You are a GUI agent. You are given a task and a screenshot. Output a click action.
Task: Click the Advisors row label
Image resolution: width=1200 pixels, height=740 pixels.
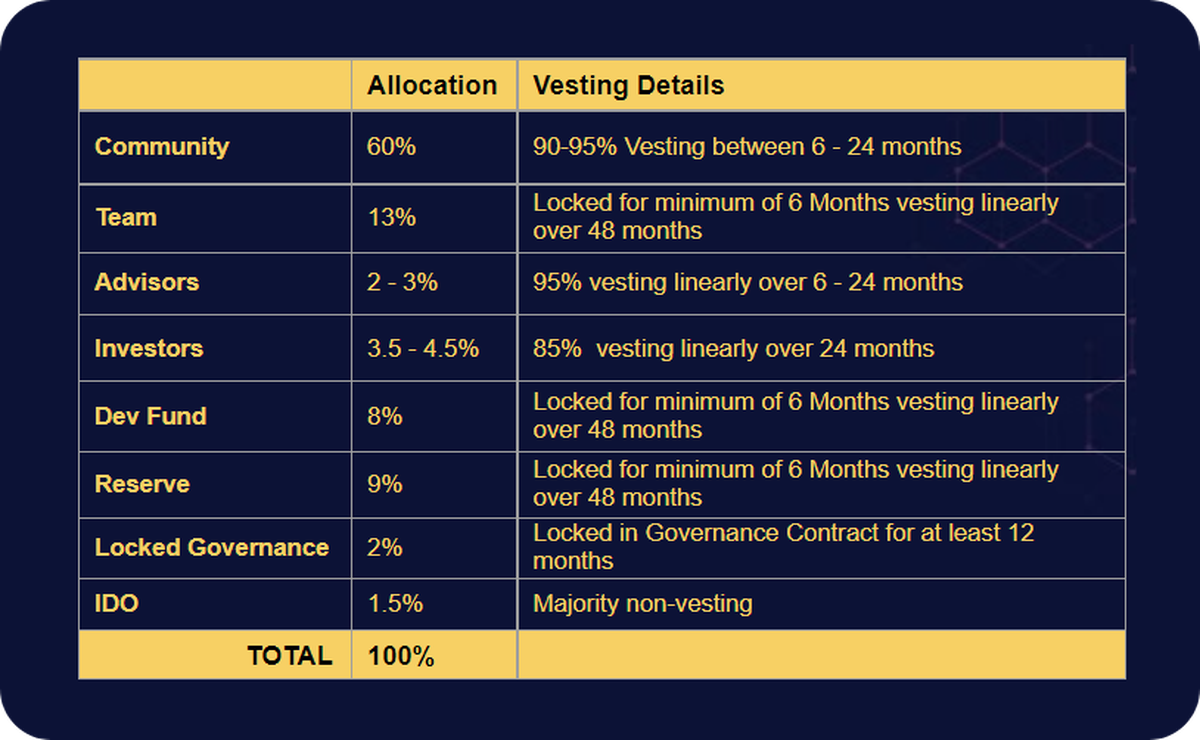(147, 283)
